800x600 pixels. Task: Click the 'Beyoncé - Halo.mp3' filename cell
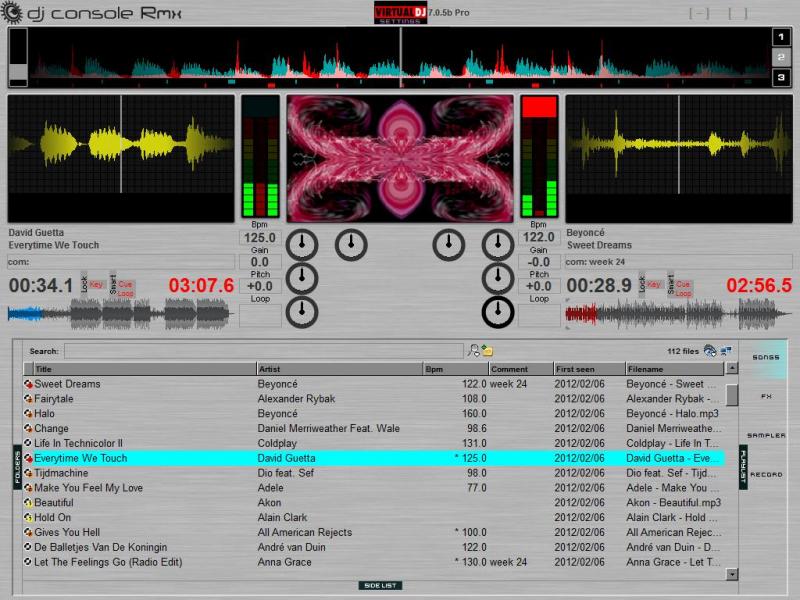click(672, 413)
